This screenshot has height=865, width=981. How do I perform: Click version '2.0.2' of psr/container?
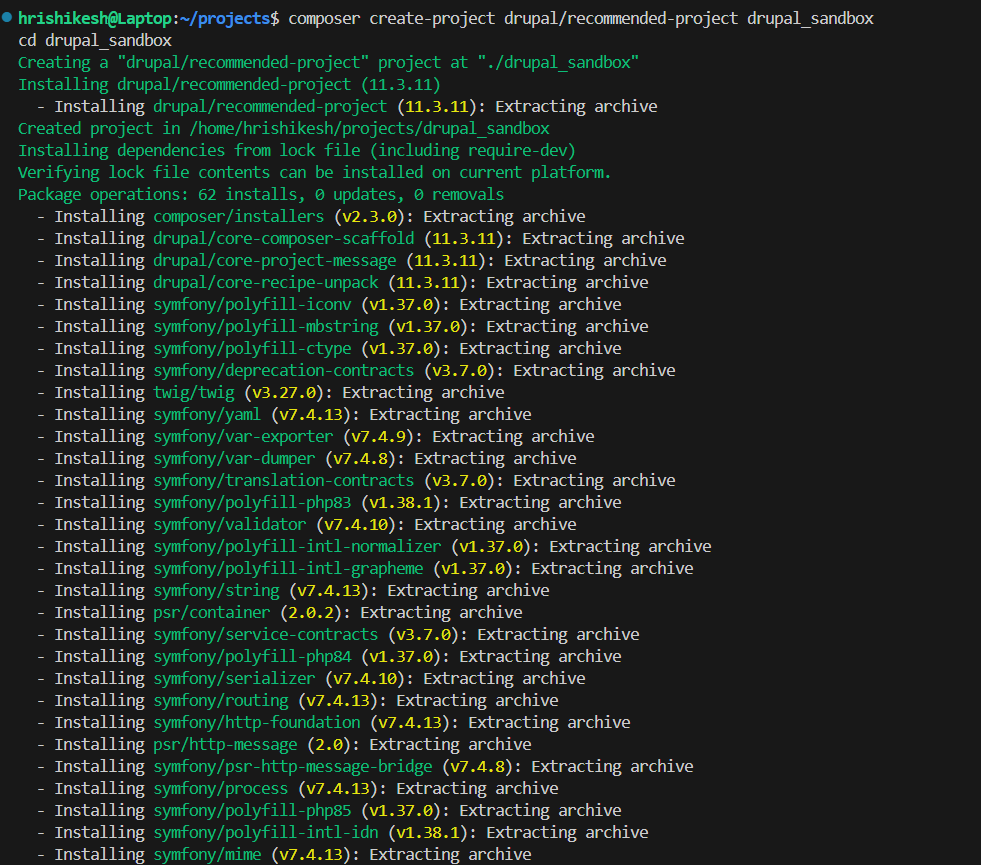[311, 612]
